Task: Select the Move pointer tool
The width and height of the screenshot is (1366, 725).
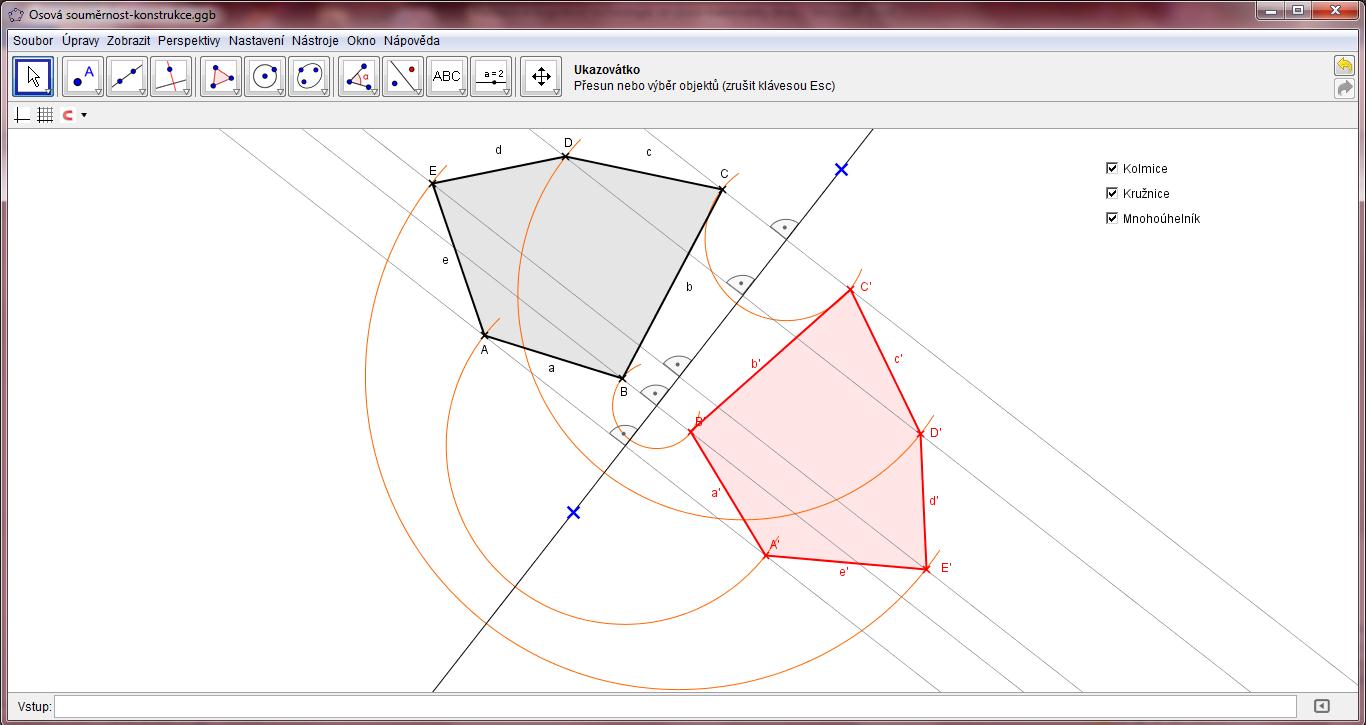Action: [33, 76]
